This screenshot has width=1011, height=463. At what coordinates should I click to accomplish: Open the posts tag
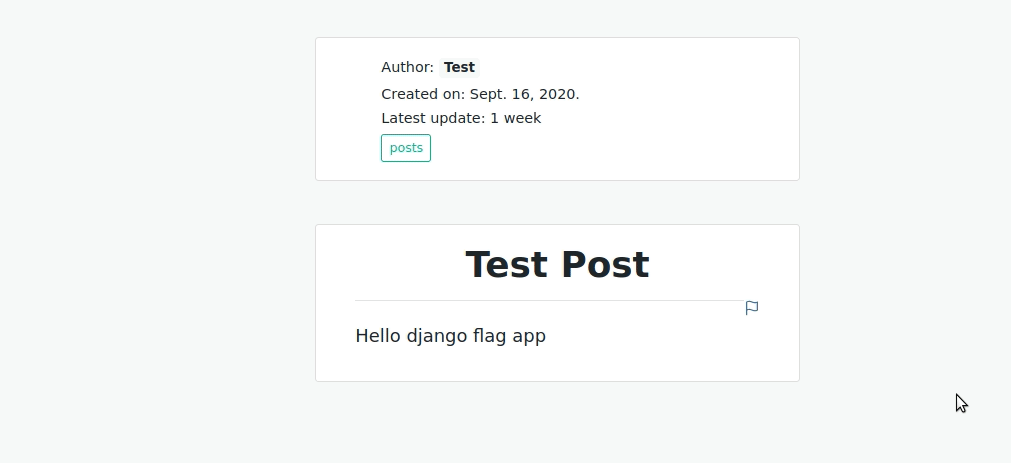(x=406, y=148)
